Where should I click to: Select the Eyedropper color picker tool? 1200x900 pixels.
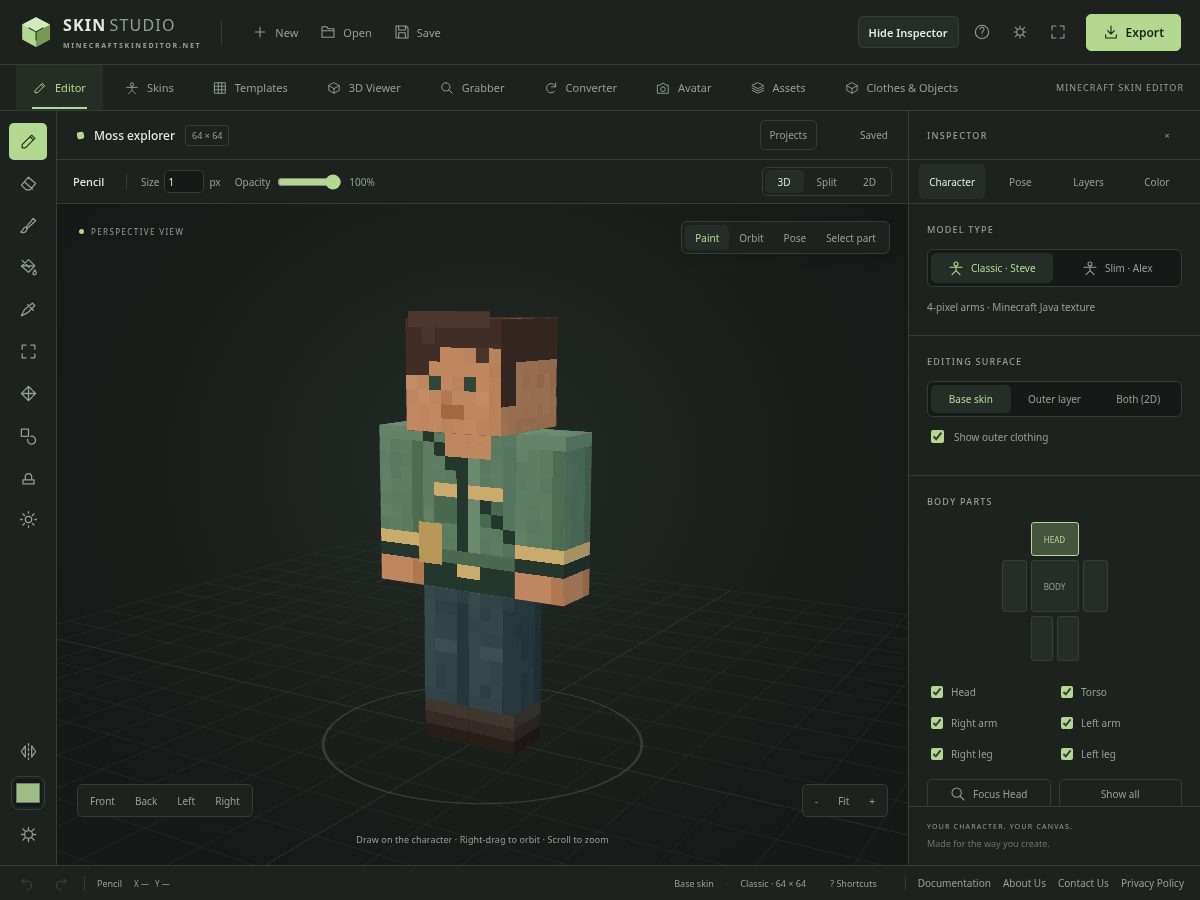click(28, 309)
